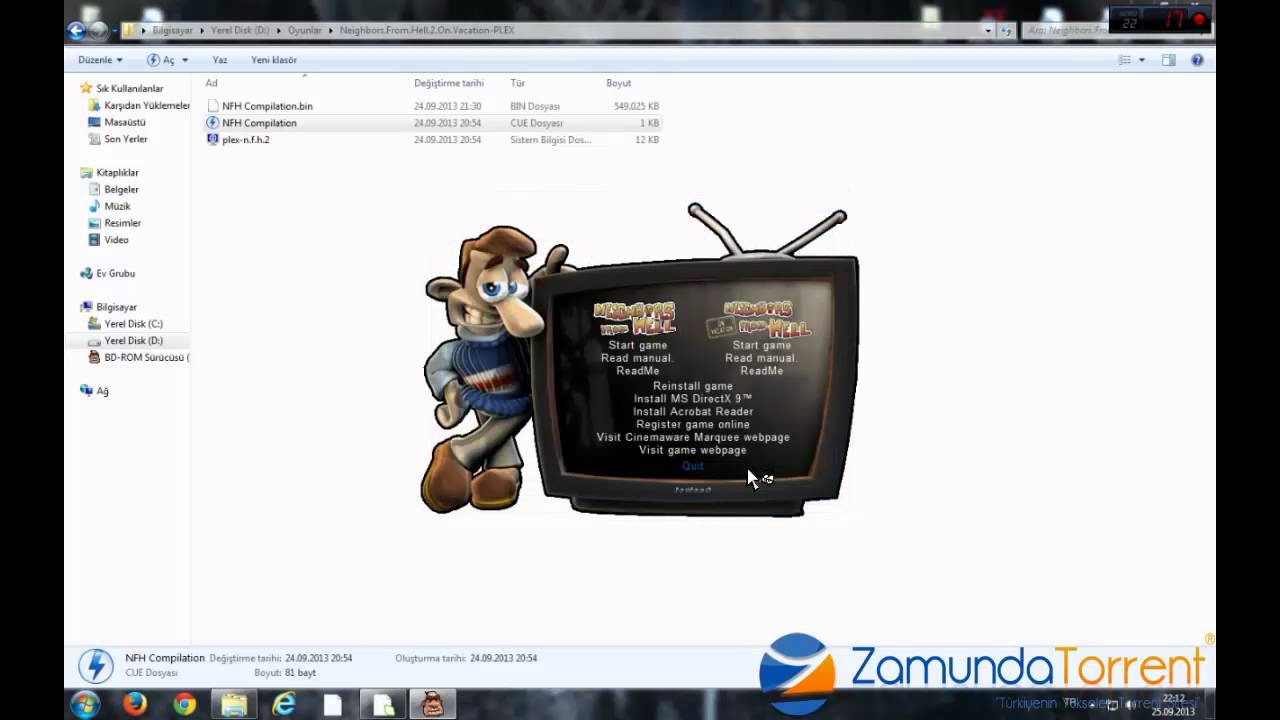Select Ağ in the navigation pane
Screen dimensions: 1280x720
click(x=102, y=391)
